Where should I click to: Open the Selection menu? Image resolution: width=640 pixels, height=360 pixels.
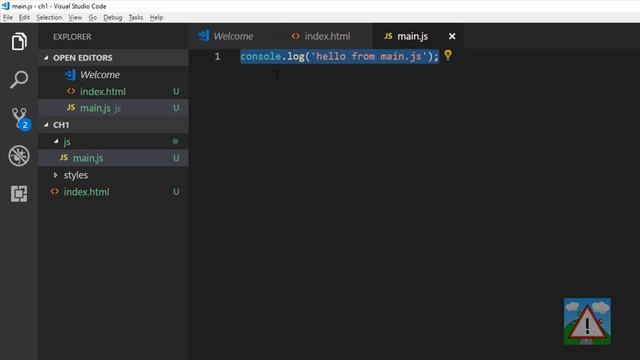tap(49, 17)
